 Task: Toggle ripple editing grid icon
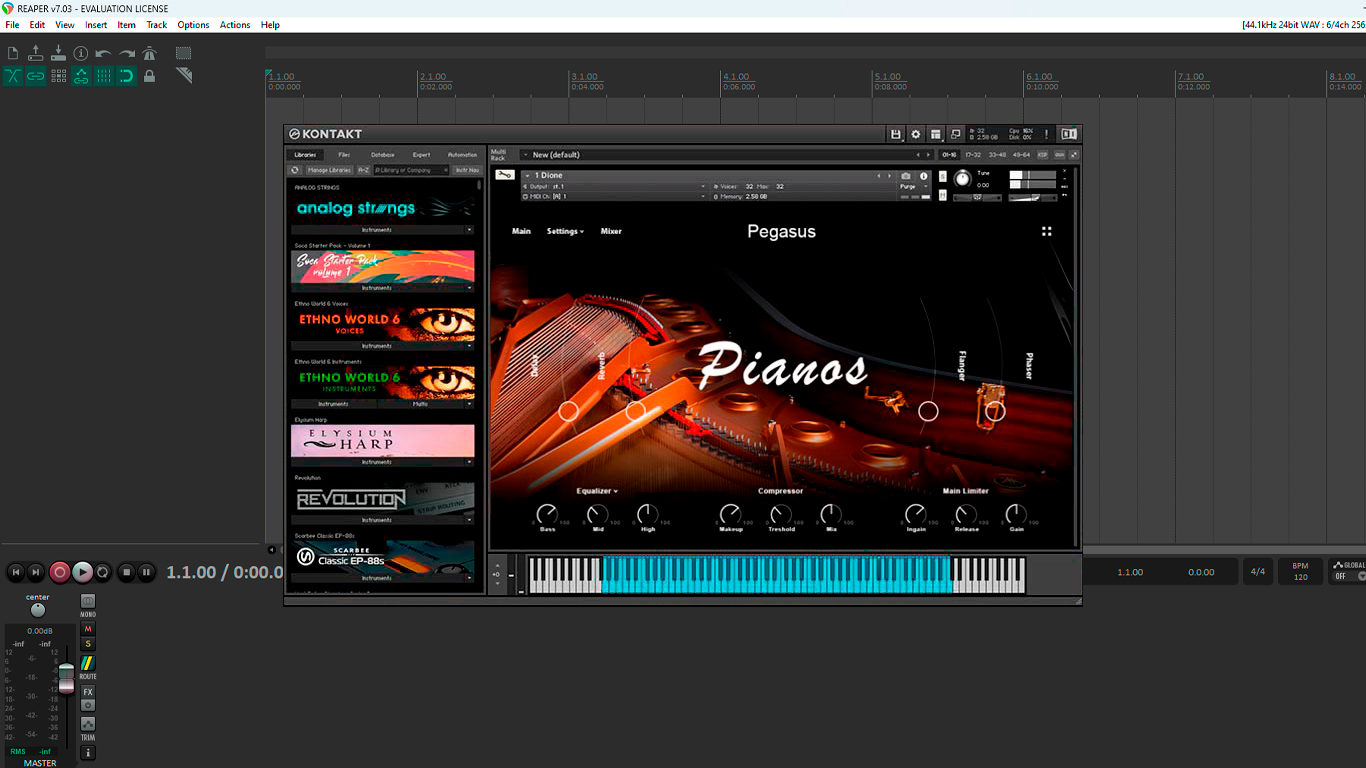point(58,76)
